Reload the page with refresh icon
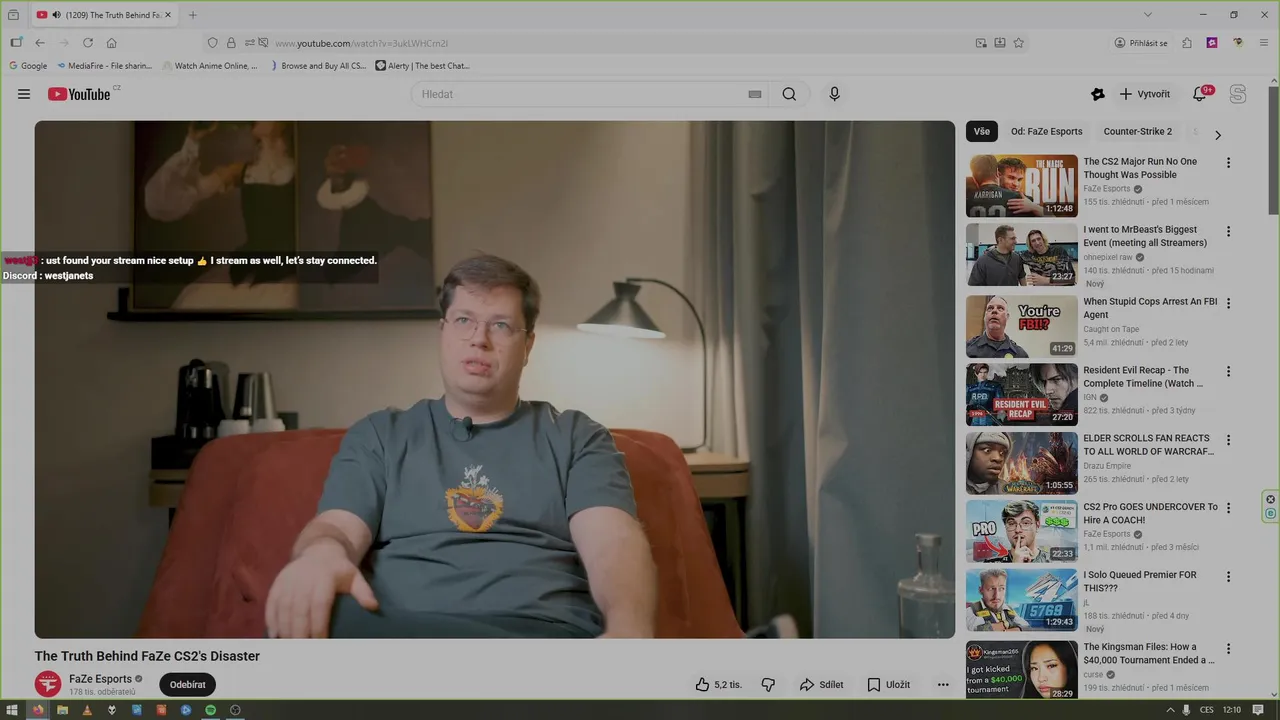 click(88, 43)
